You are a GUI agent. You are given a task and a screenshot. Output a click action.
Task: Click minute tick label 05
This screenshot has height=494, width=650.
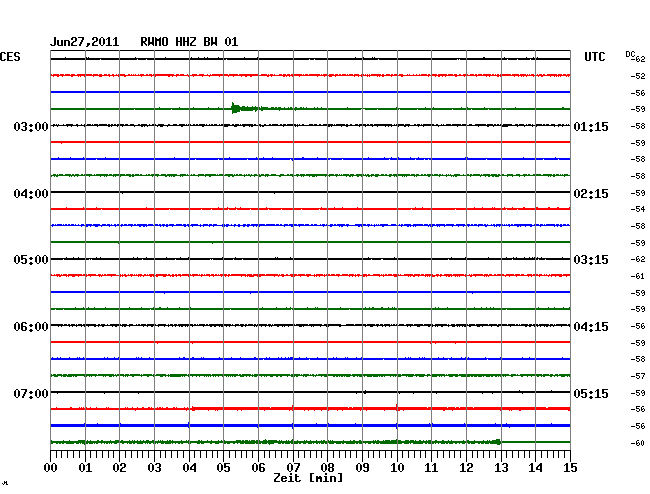[223, 467]
